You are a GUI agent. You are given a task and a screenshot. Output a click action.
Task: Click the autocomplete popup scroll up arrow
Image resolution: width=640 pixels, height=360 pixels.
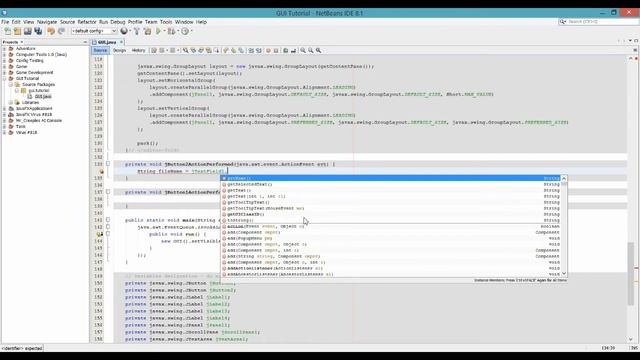564,178
